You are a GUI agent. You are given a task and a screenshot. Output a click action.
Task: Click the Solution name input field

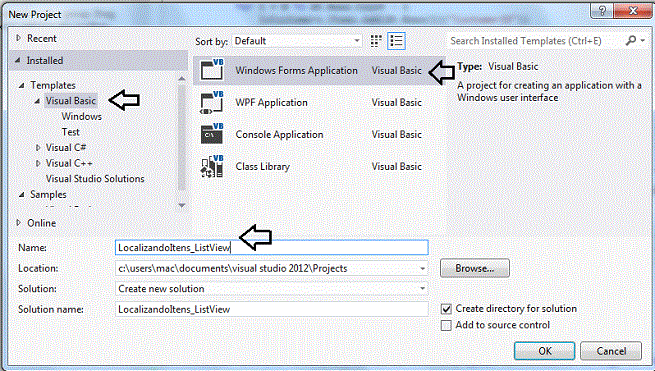[x=272, y=309]
